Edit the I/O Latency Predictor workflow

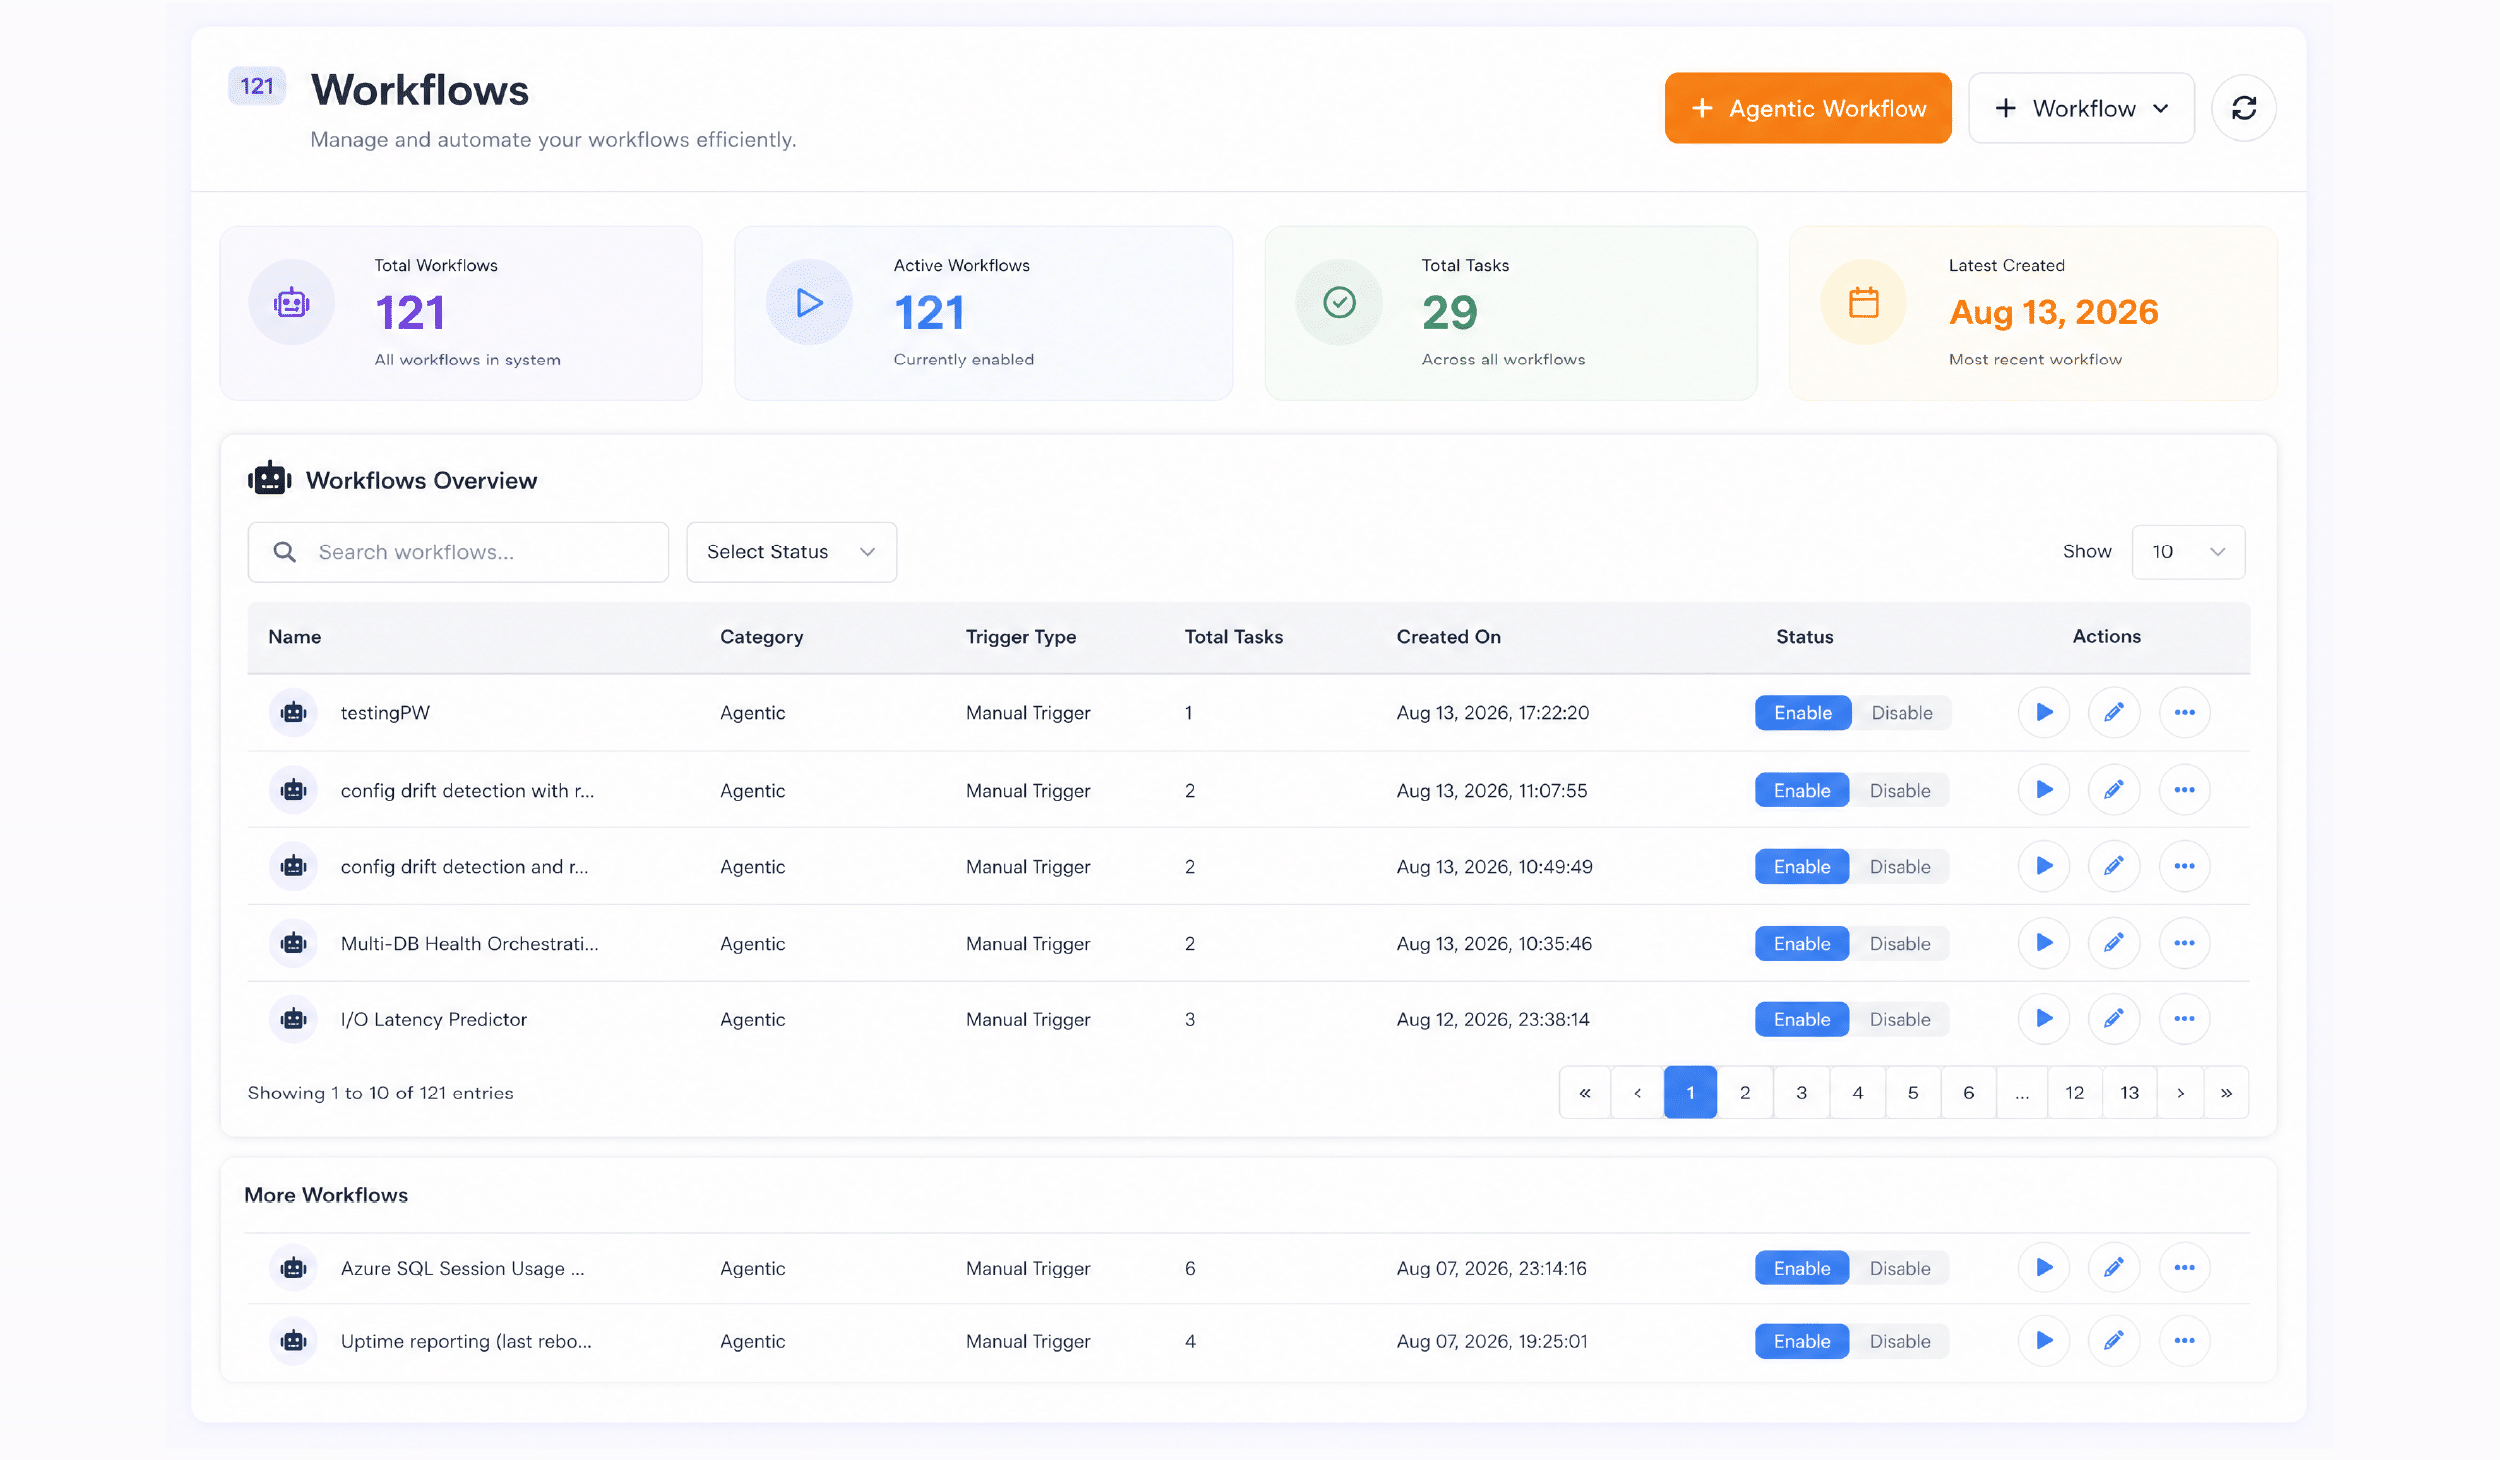tap(2114, 1019)
